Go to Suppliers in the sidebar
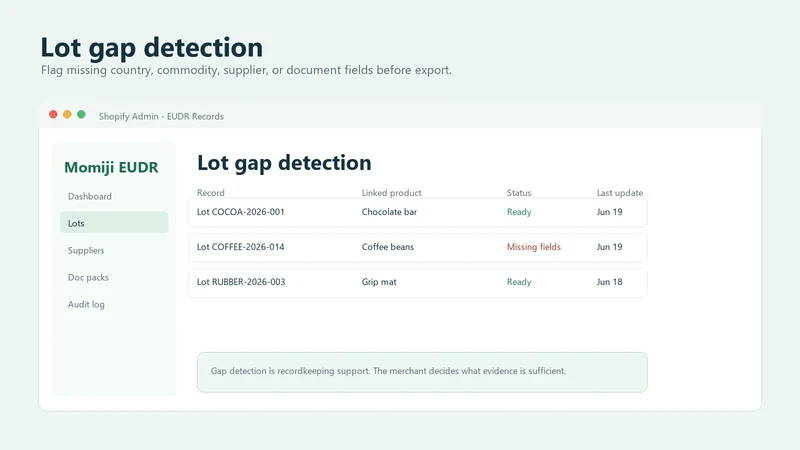This screenshot has width=800, height=450. pyautogui.click(x=86, y=251)
